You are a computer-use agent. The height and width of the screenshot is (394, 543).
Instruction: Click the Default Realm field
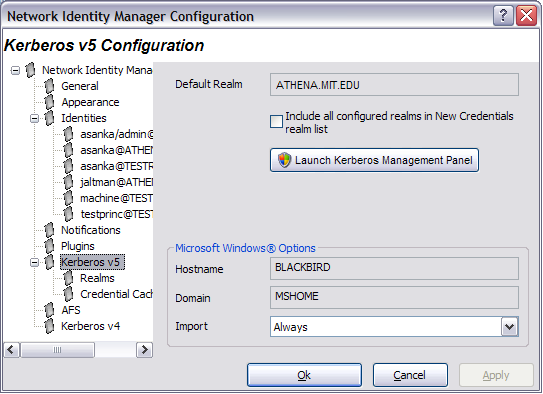(394, 84)
